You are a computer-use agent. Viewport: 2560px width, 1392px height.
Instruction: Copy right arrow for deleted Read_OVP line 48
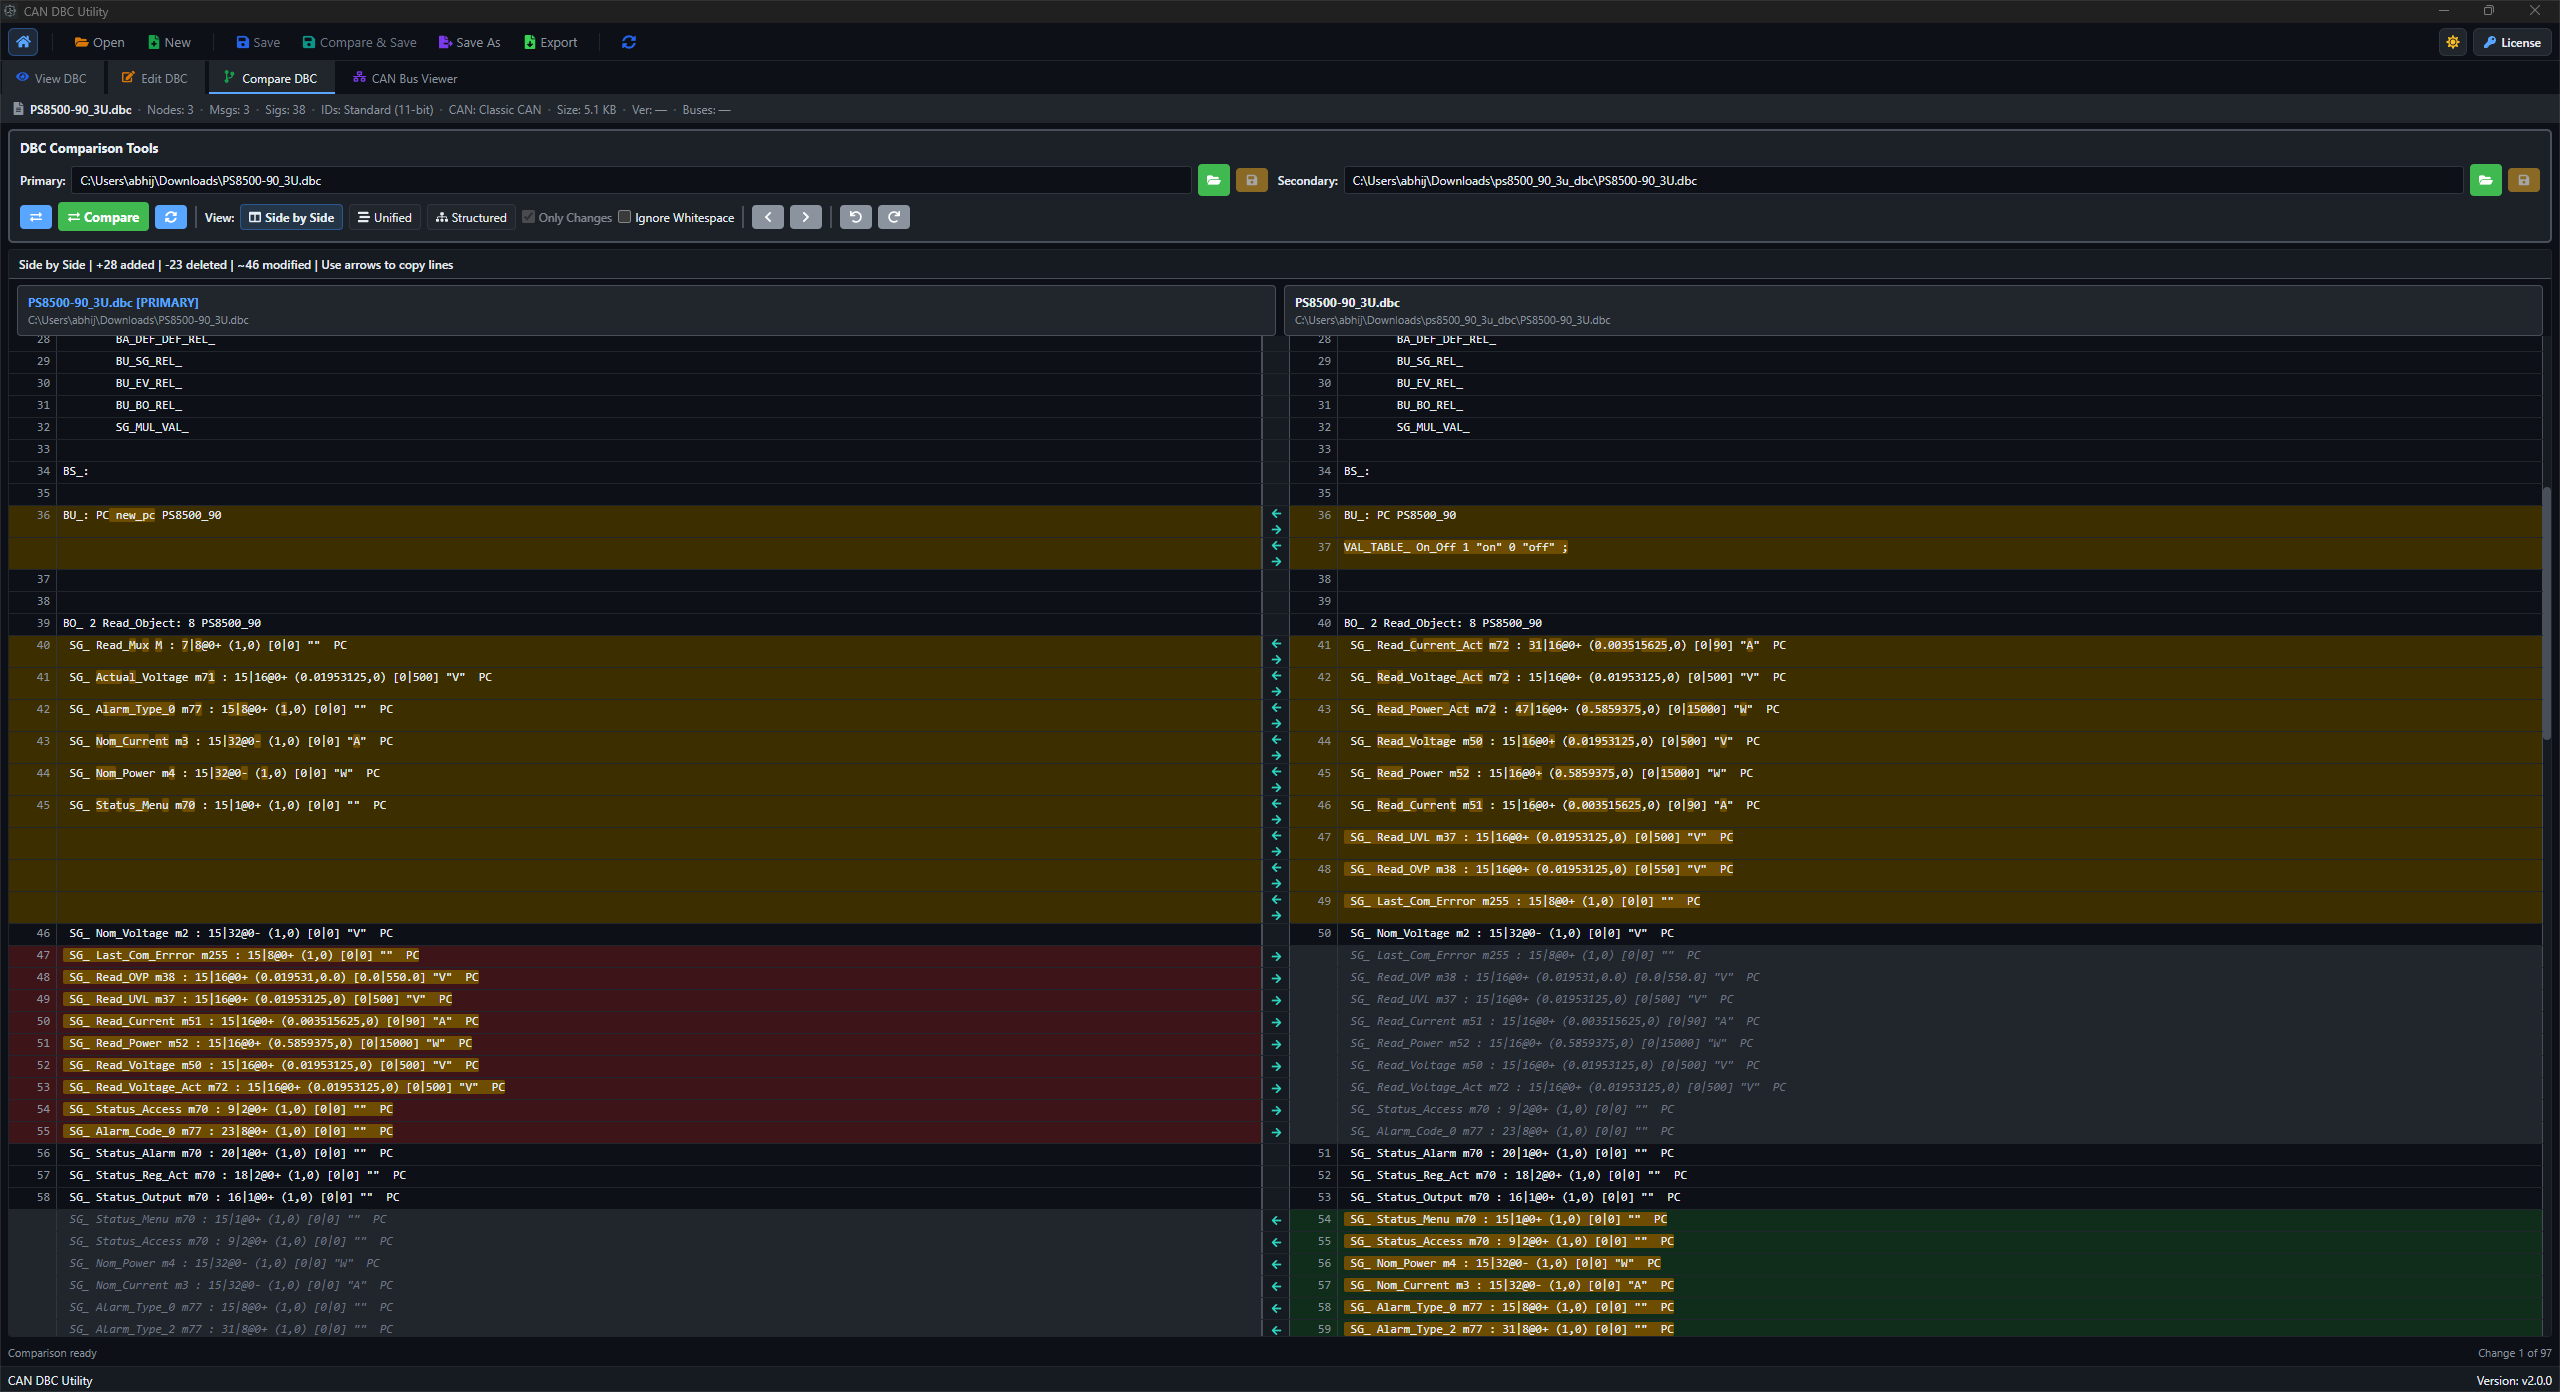pyautogui.click(x=1276, y=978)
